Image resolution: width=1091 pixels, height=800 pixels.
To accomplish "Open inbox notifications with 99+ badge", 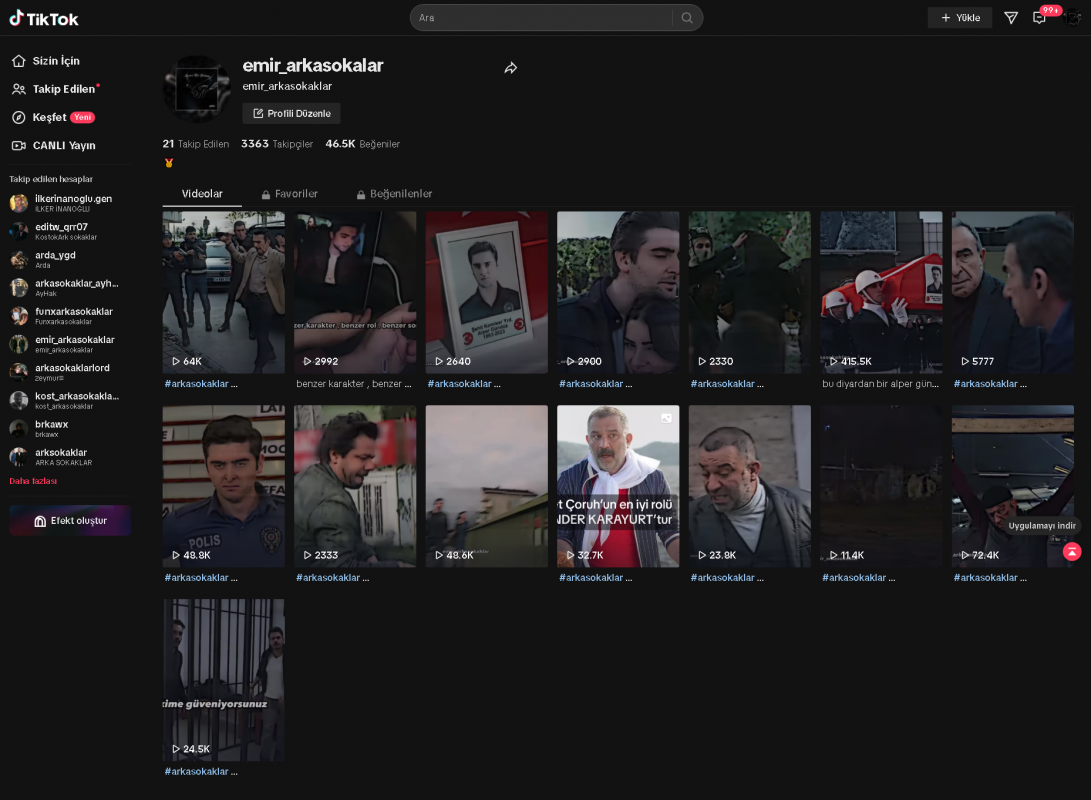I will point(1040,18).
